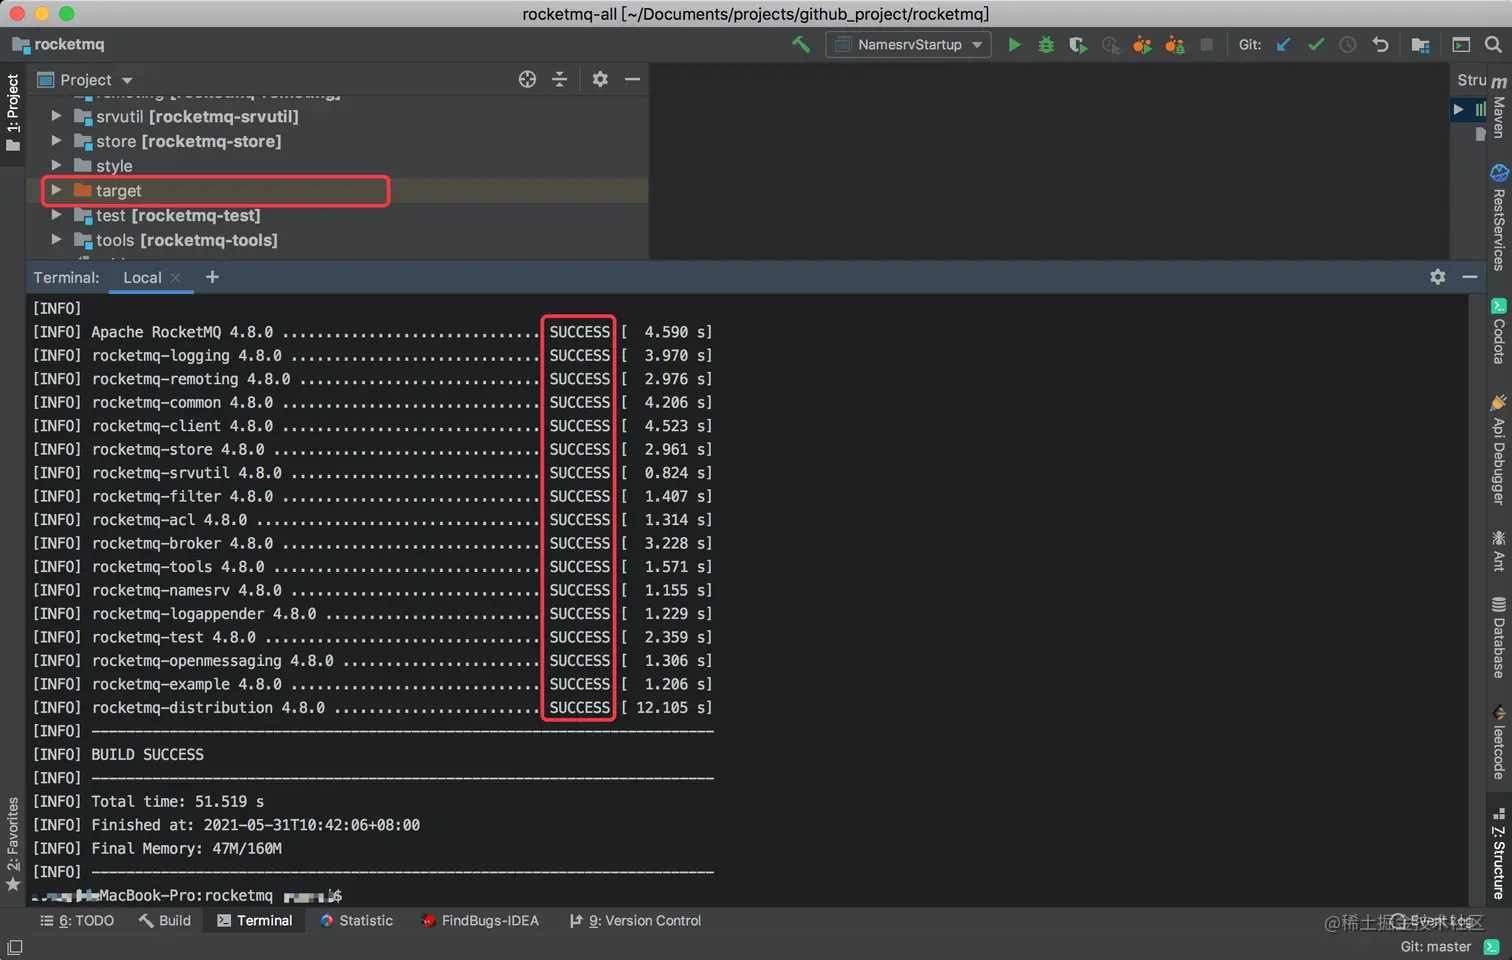Switch to the Terminal tool window tab
Screen dimensions: 1512x960
pyautogui.click(x=255, y=921)
